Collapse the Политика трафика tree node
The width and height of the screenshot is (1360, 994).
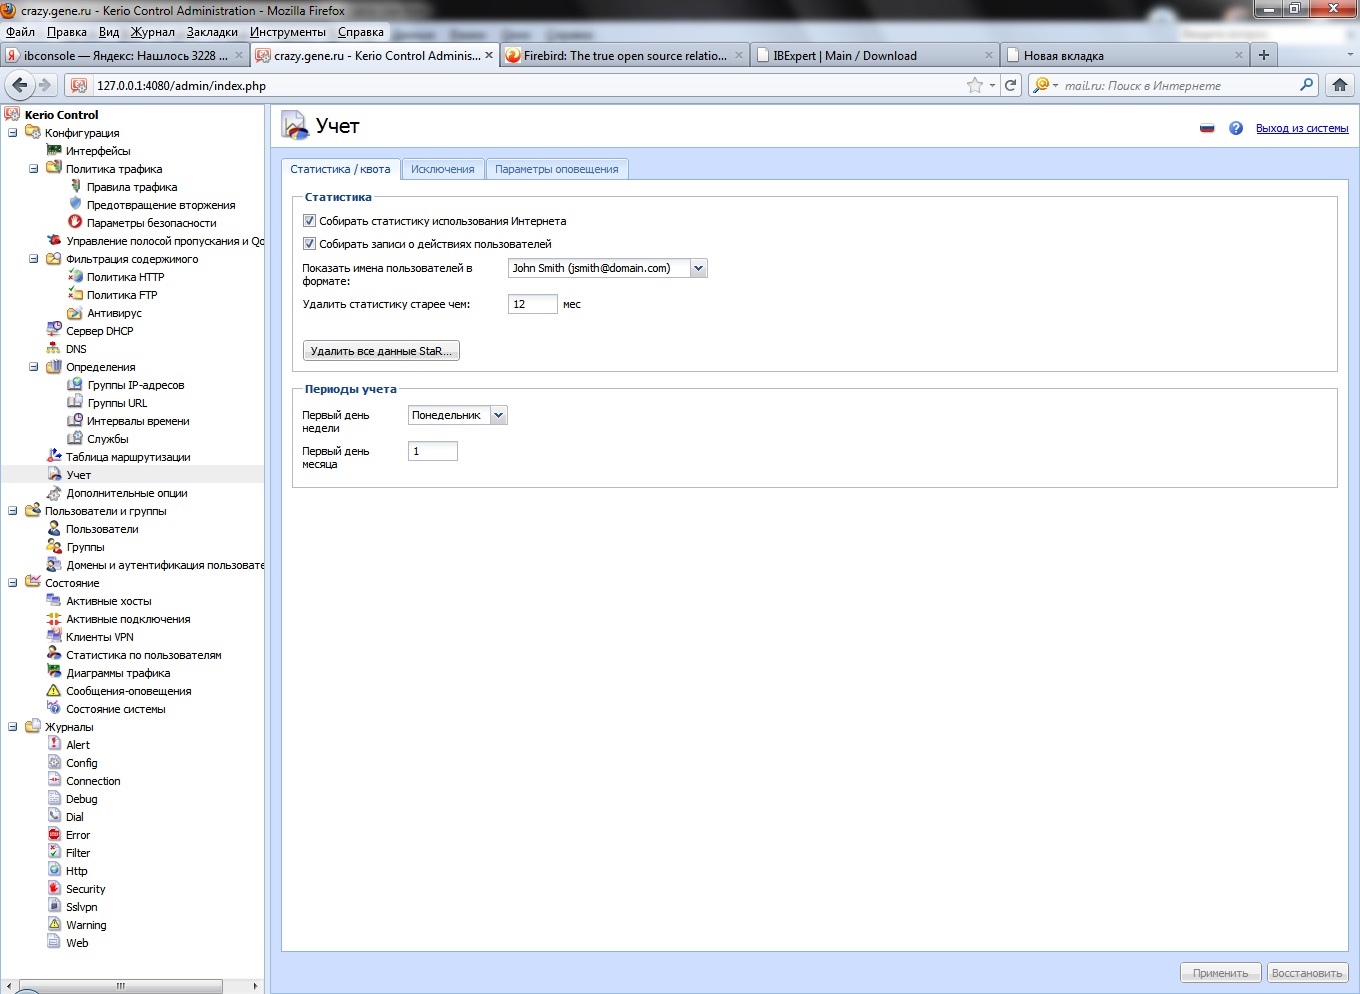click(33, 169)
